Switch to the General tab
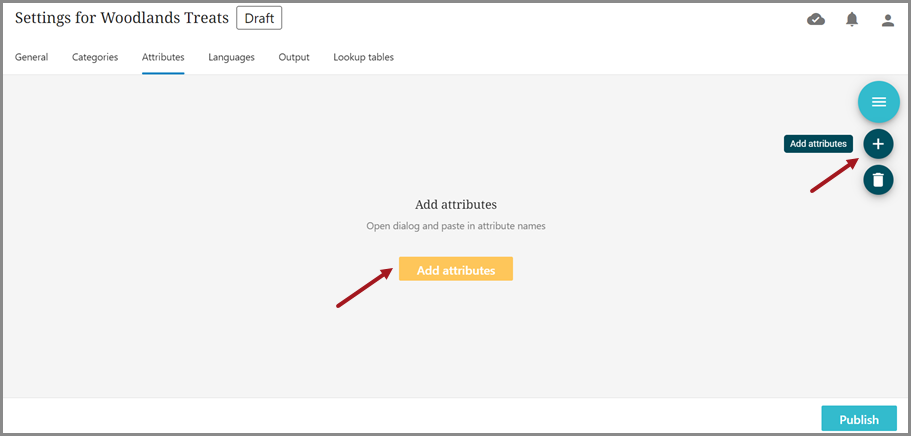911x436 pixels. [x=31, y=57]
